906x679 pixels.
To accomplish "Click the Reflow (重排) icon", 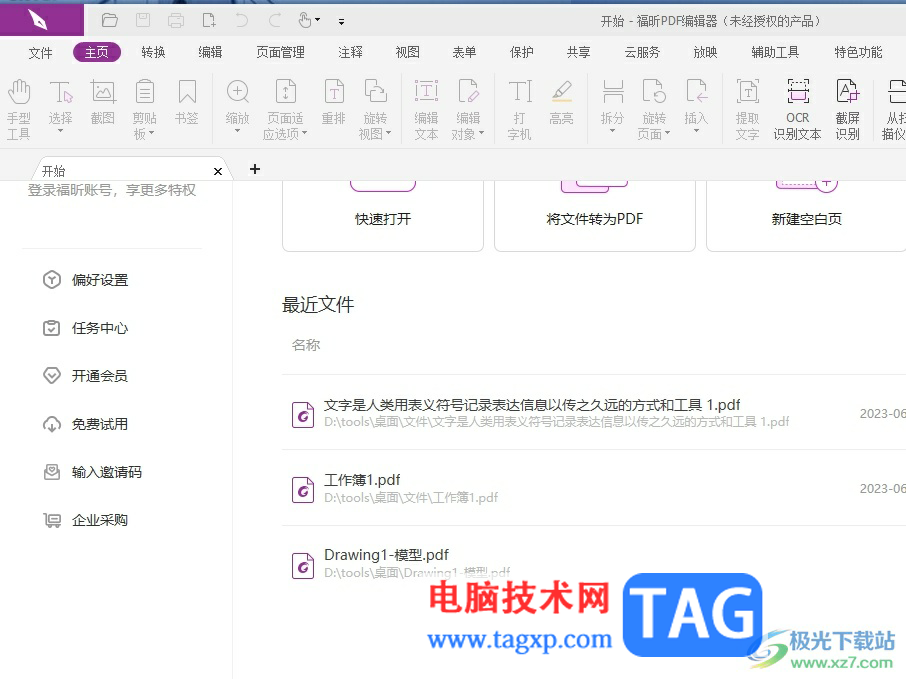I will pos(333,92).
